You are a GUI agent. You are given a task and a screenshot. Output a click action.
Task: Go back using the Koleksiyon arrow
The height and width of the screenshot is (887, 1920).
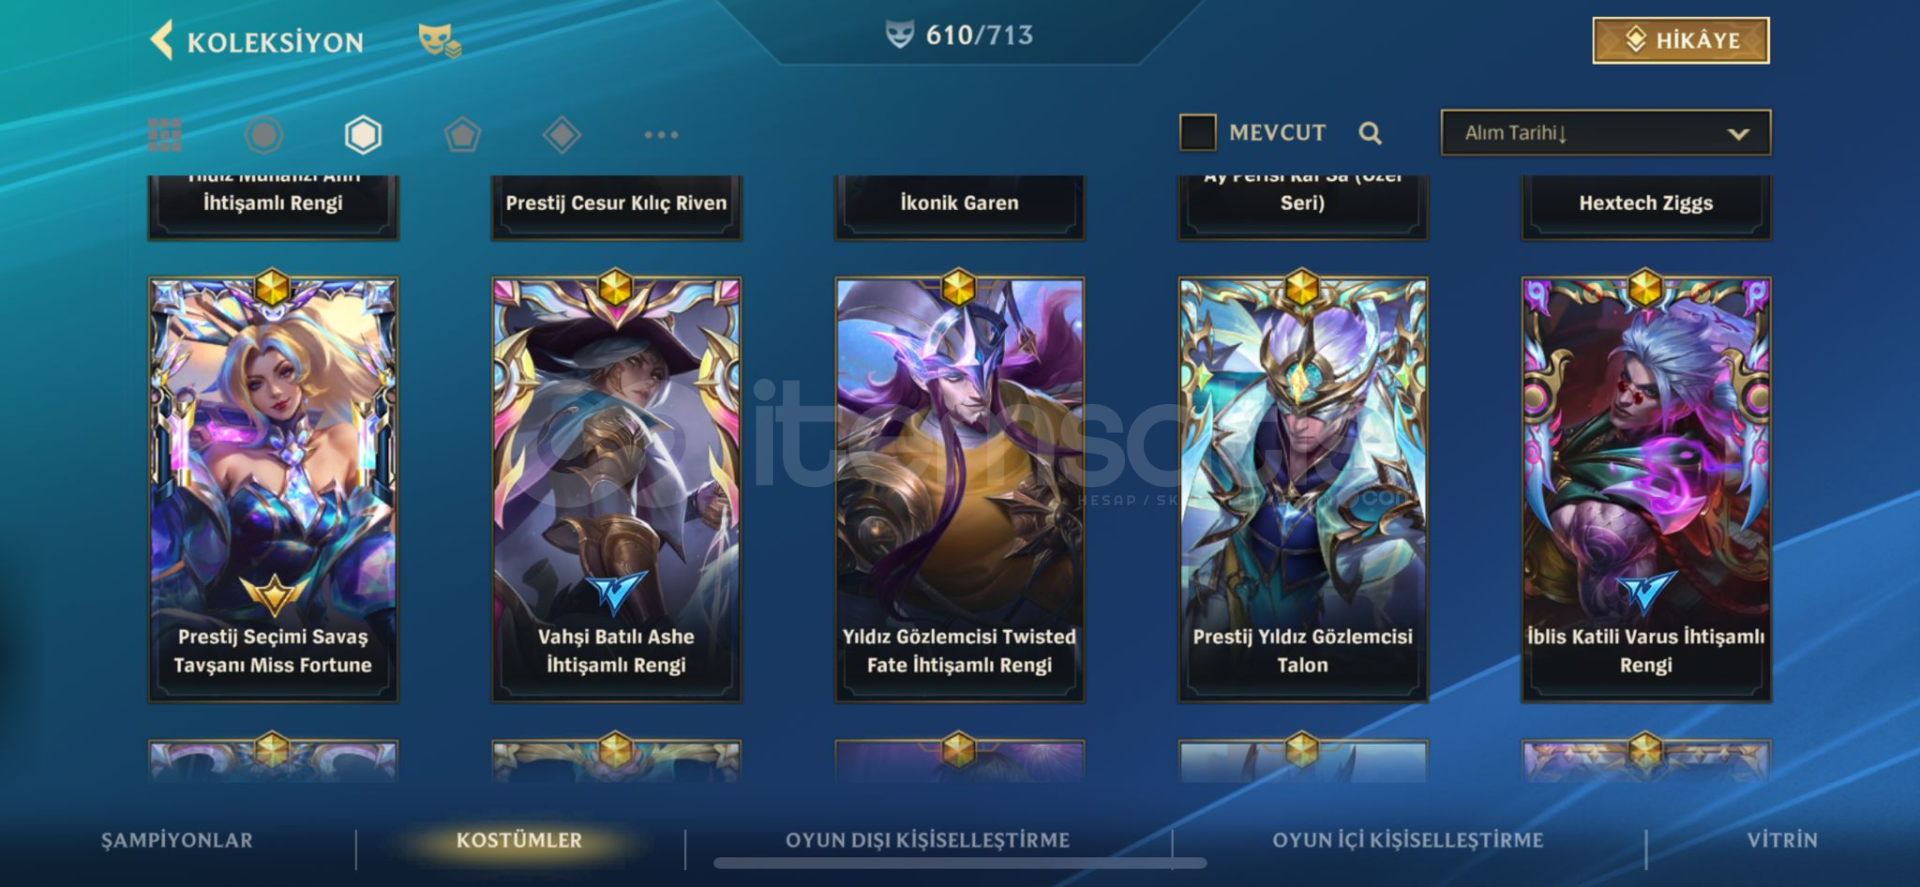(162, 41)
